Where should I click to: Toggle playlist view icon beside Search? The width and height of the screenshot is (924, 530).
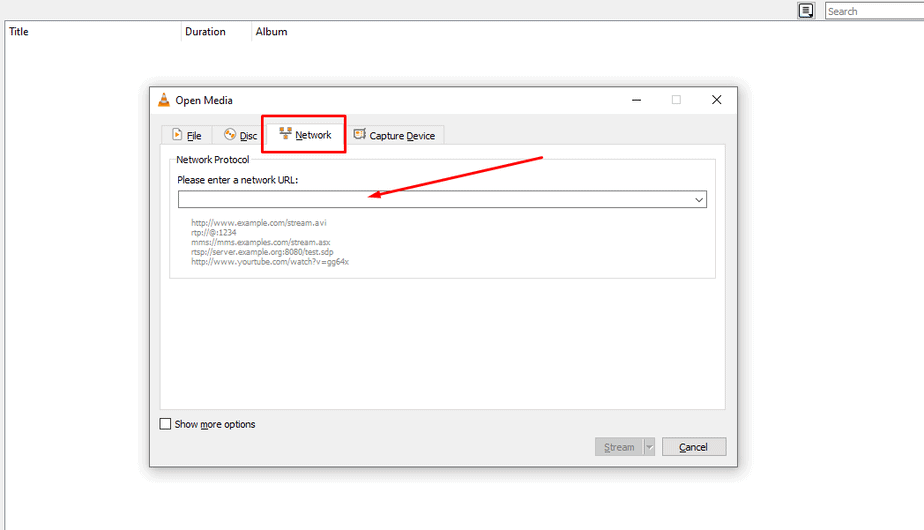pos(806,11)
